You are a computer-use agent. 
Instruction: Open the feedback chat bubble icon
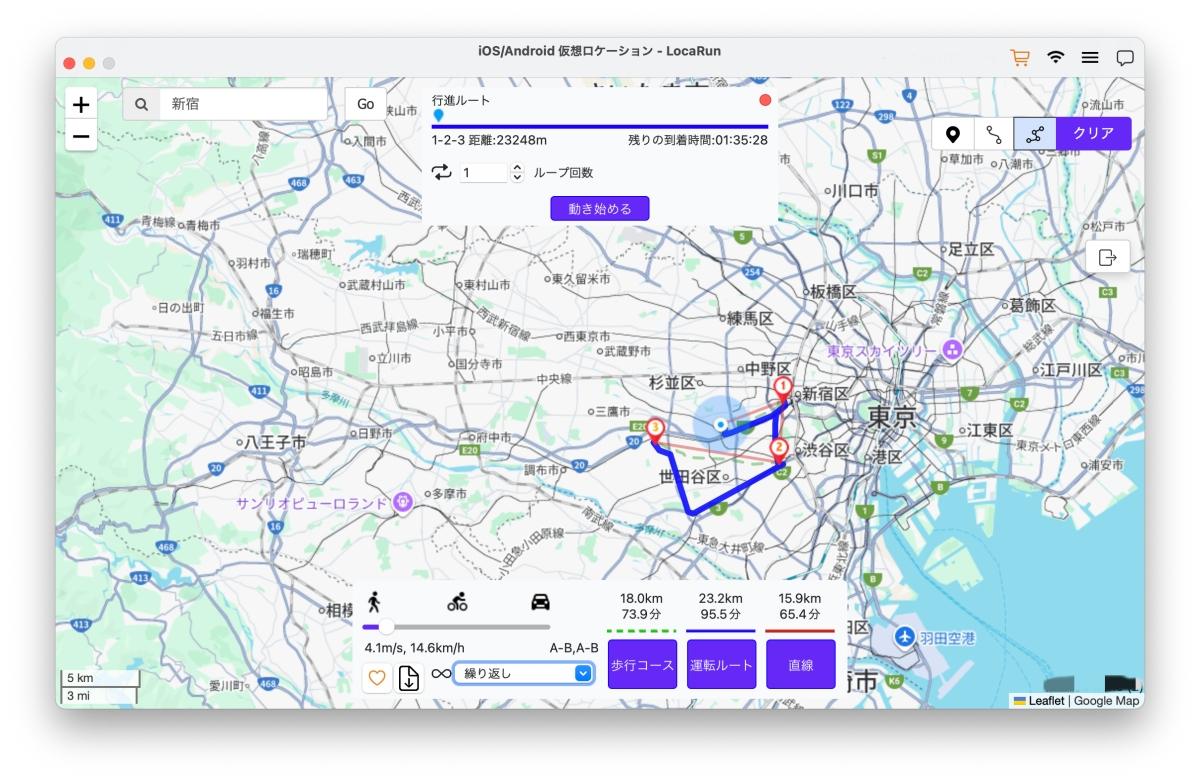(x=1125, y=58)
